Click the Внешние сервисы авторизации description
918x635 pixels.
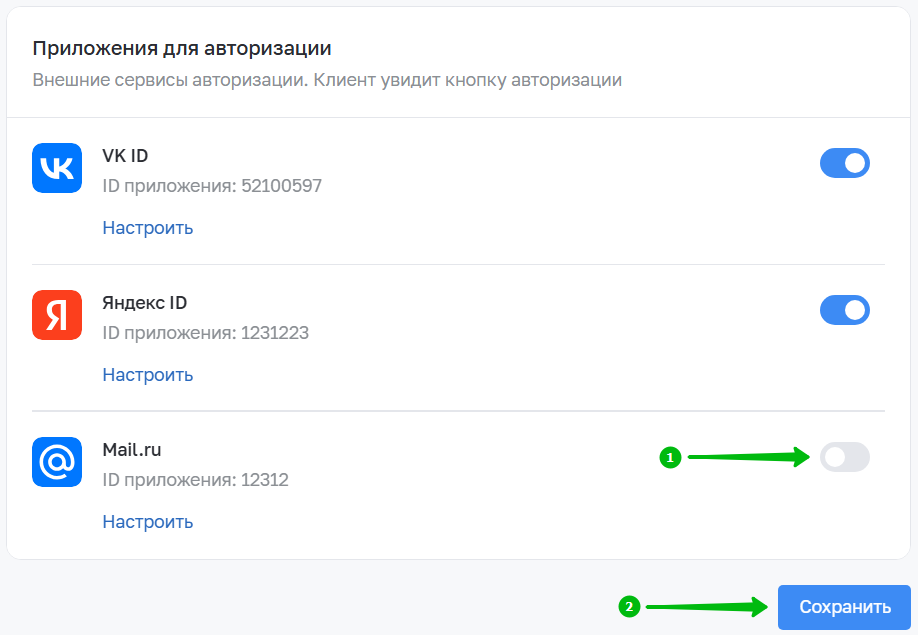click(x=327, y=80)
